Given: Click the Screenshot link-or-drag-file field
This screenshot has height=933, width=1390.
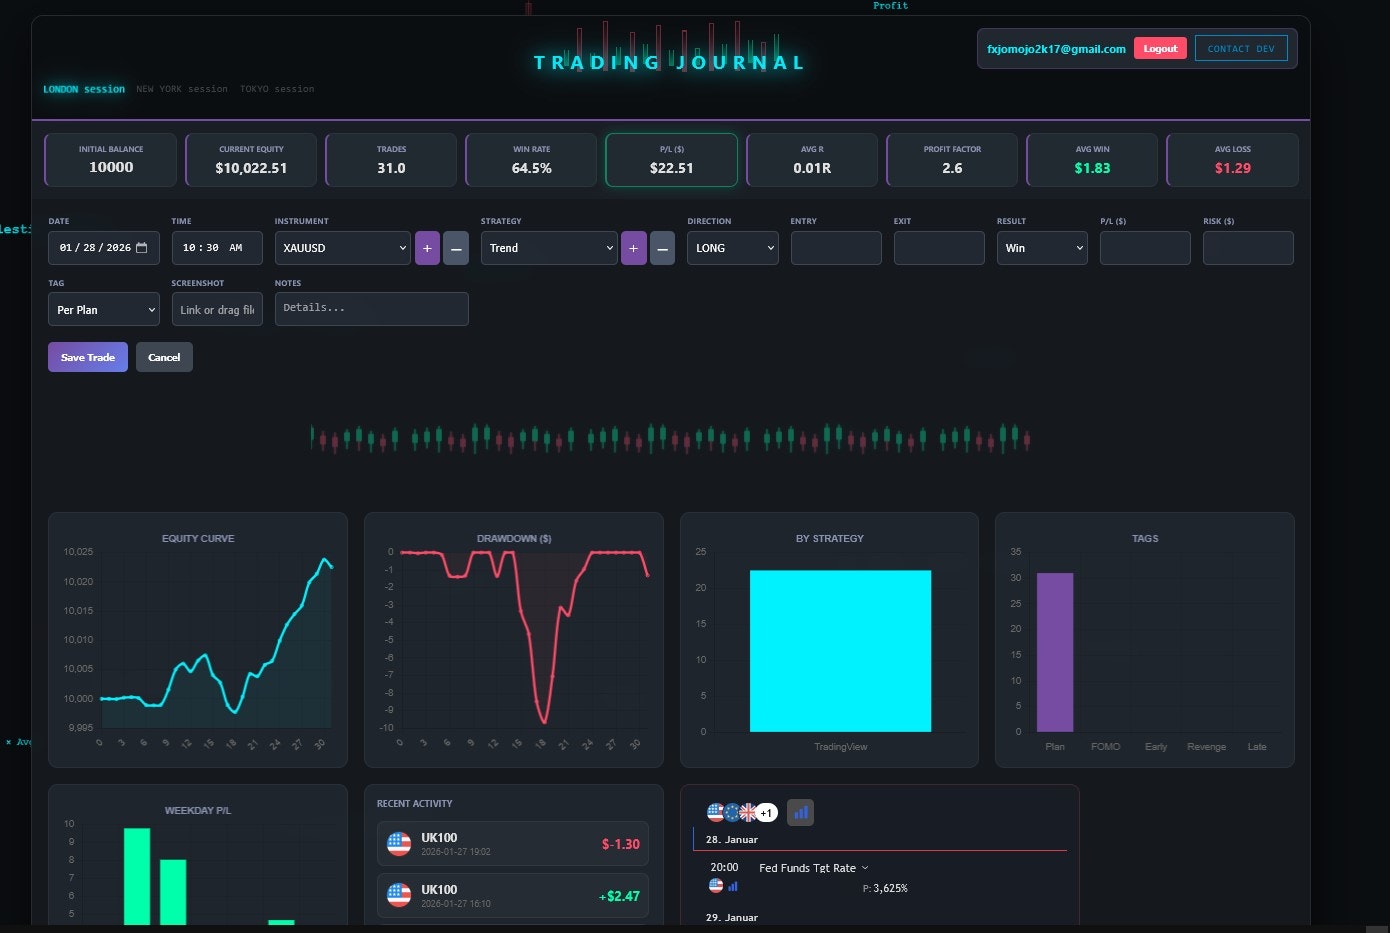Looking at the screenshot, I should click(x=217, y=309).
